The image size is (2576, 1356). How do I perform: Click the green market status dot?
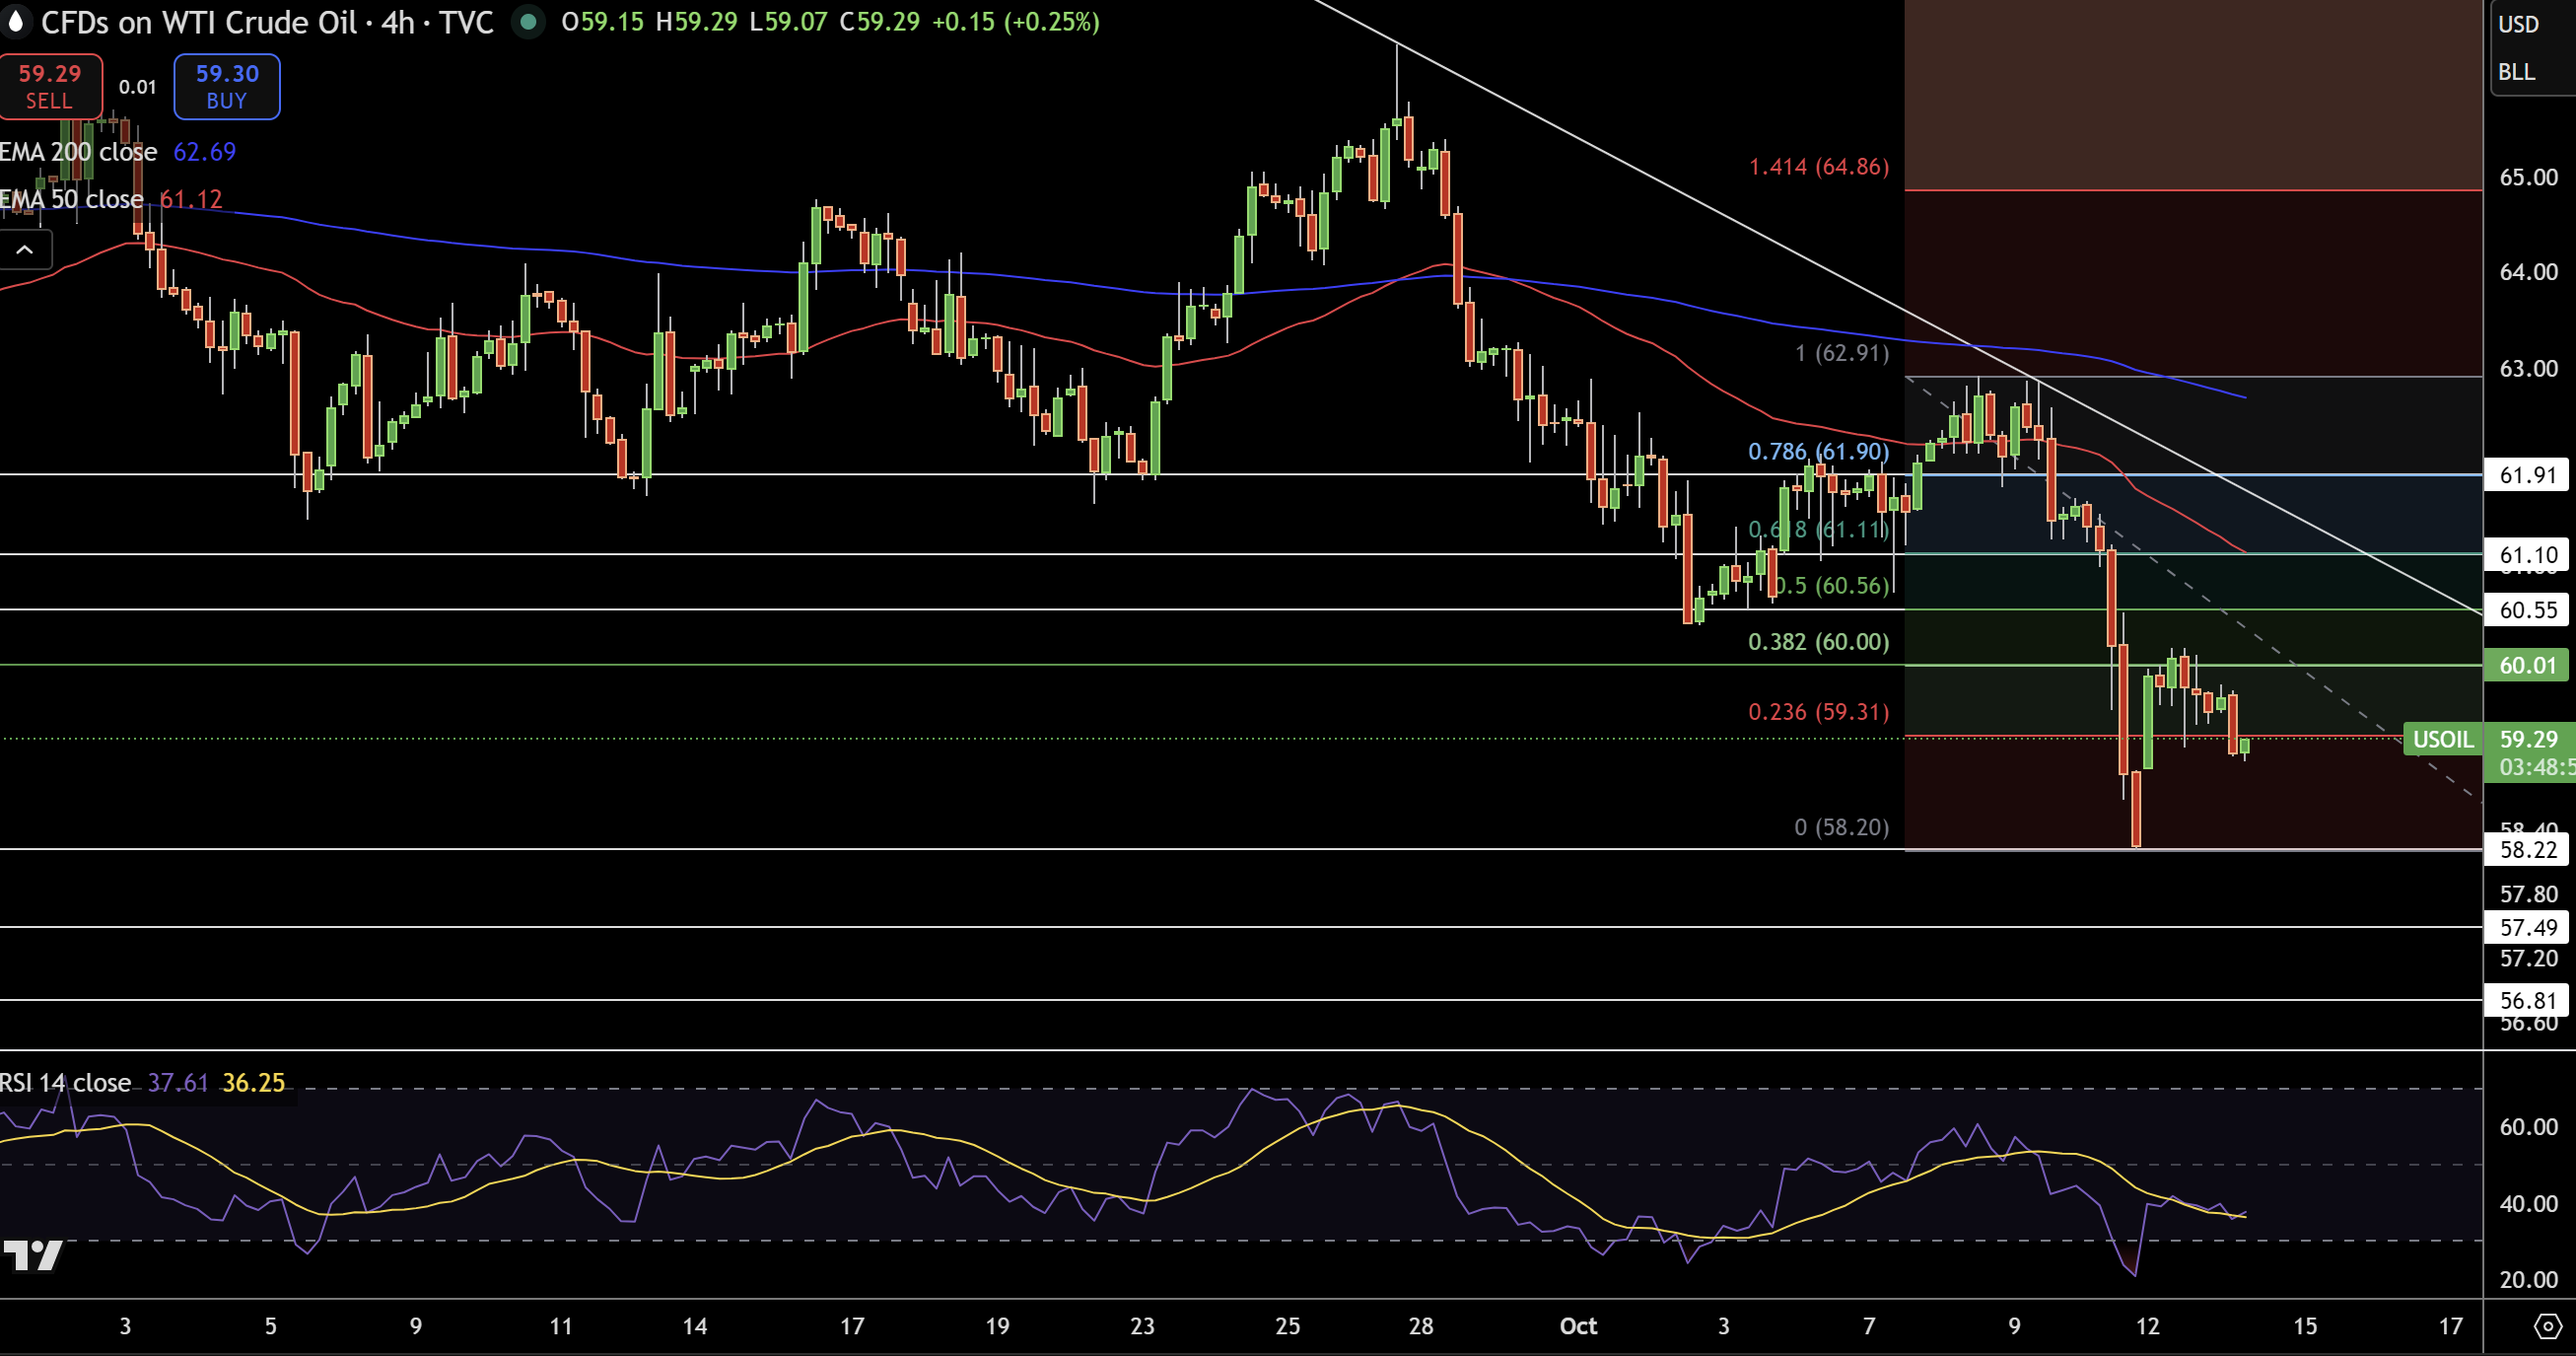coord(527,22)
